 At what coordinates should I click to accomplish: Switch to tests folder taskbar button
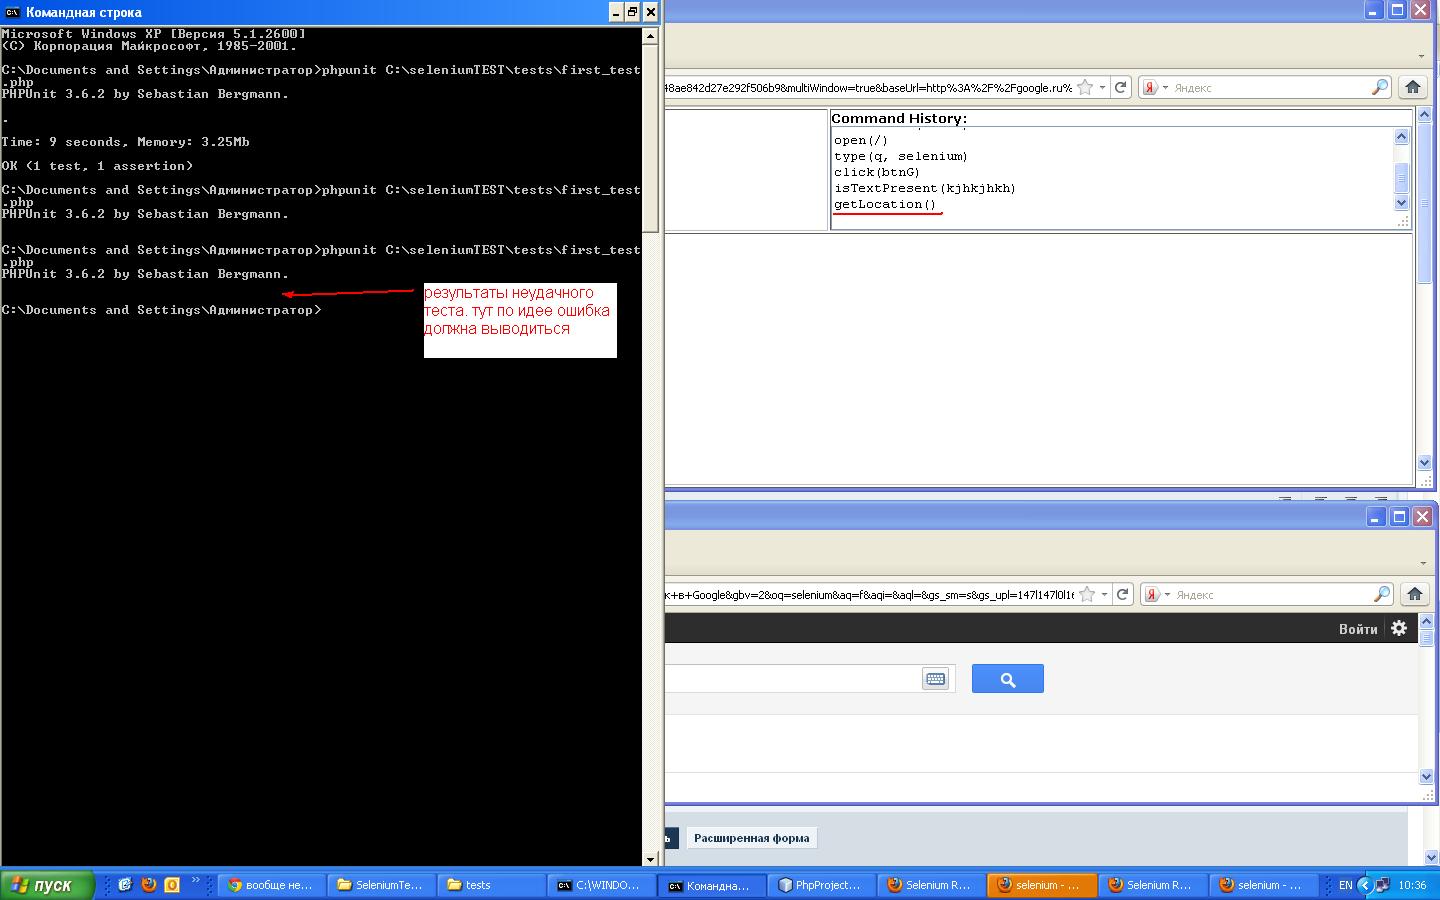tap(491, 885)
